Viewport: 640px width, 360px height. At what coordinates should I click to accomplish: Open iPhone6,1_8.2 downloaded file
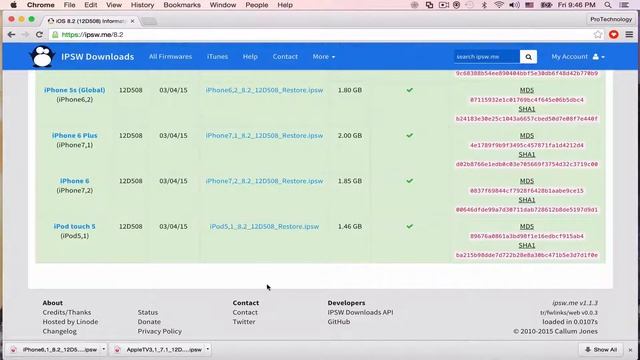click(x=55, y=350)
